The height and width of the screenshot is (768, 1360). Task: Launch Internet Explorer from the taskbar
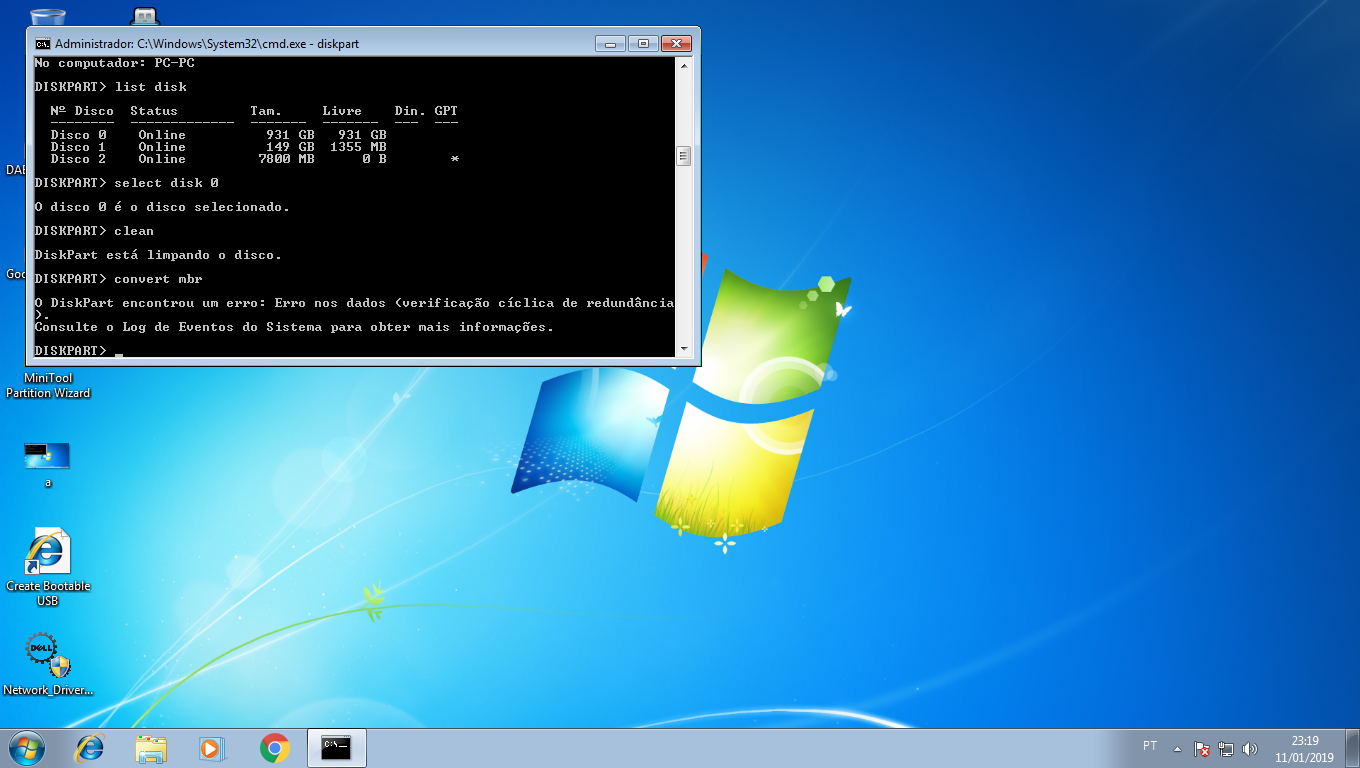coord(90,747)
